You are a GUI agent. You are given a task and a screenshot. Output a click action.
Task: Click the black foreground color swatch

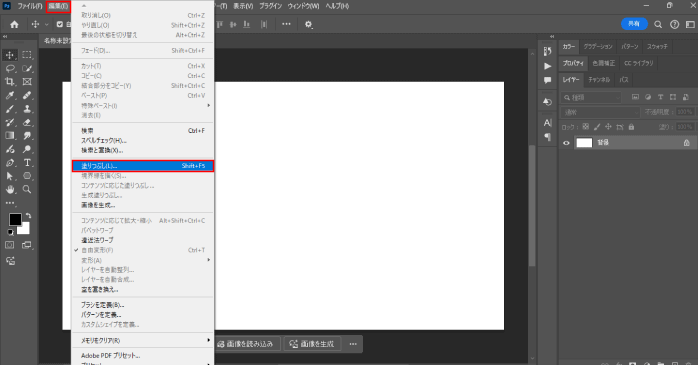click(x=15, y=219)
